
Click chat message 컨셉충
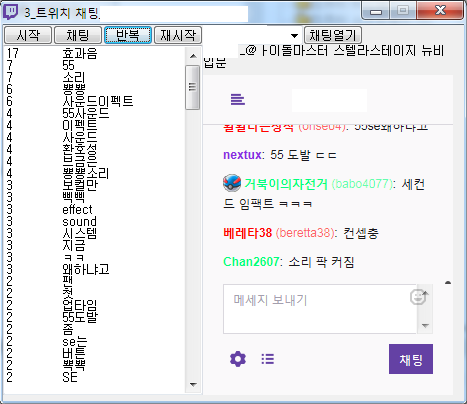[361, 233]
